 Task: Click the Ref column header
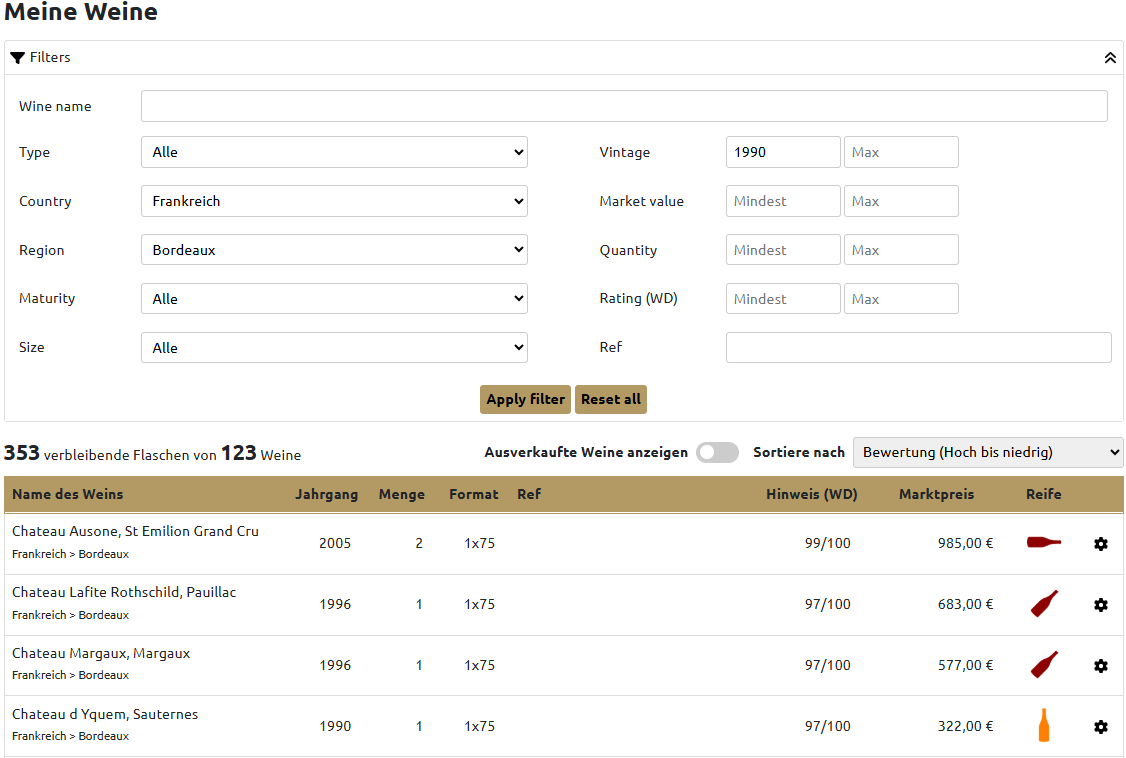[529, 494]
